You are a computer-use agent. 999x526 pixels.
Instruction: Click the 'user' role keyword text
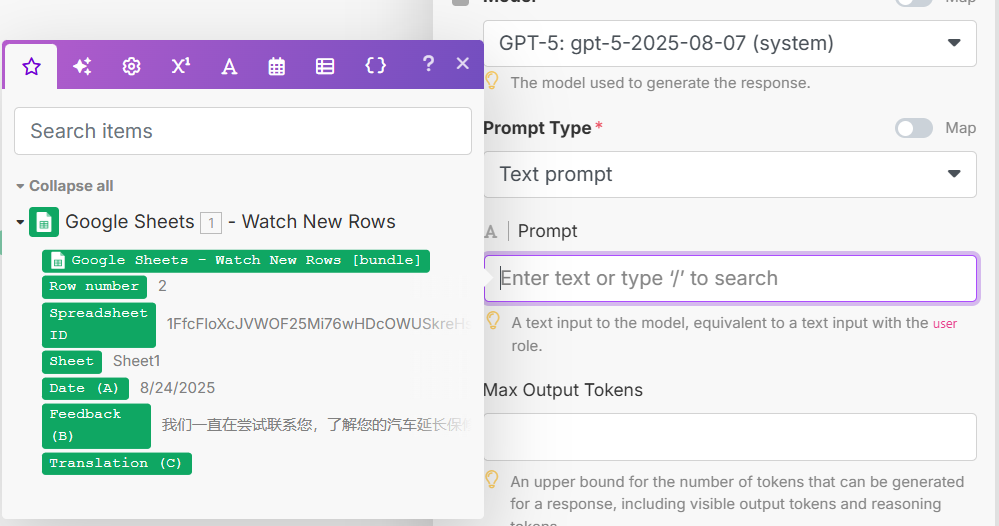[x=945, y=323]
